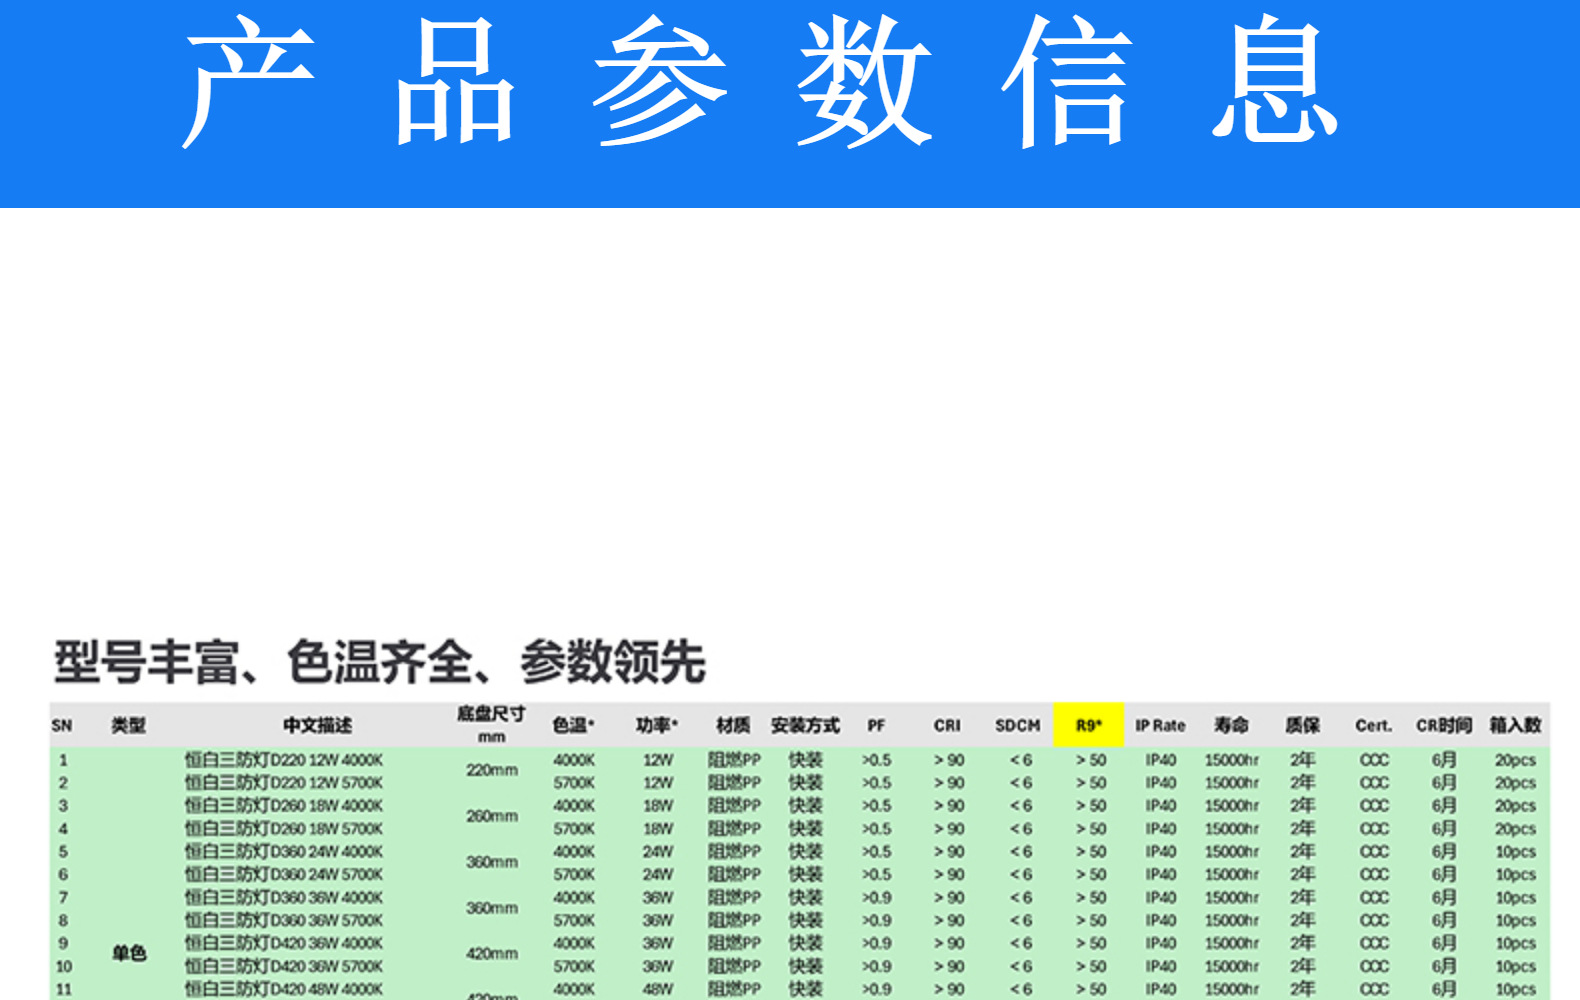Select the 箱入数 column header
This screenshot has height=1000, width=1580.
click(1515, 725)
